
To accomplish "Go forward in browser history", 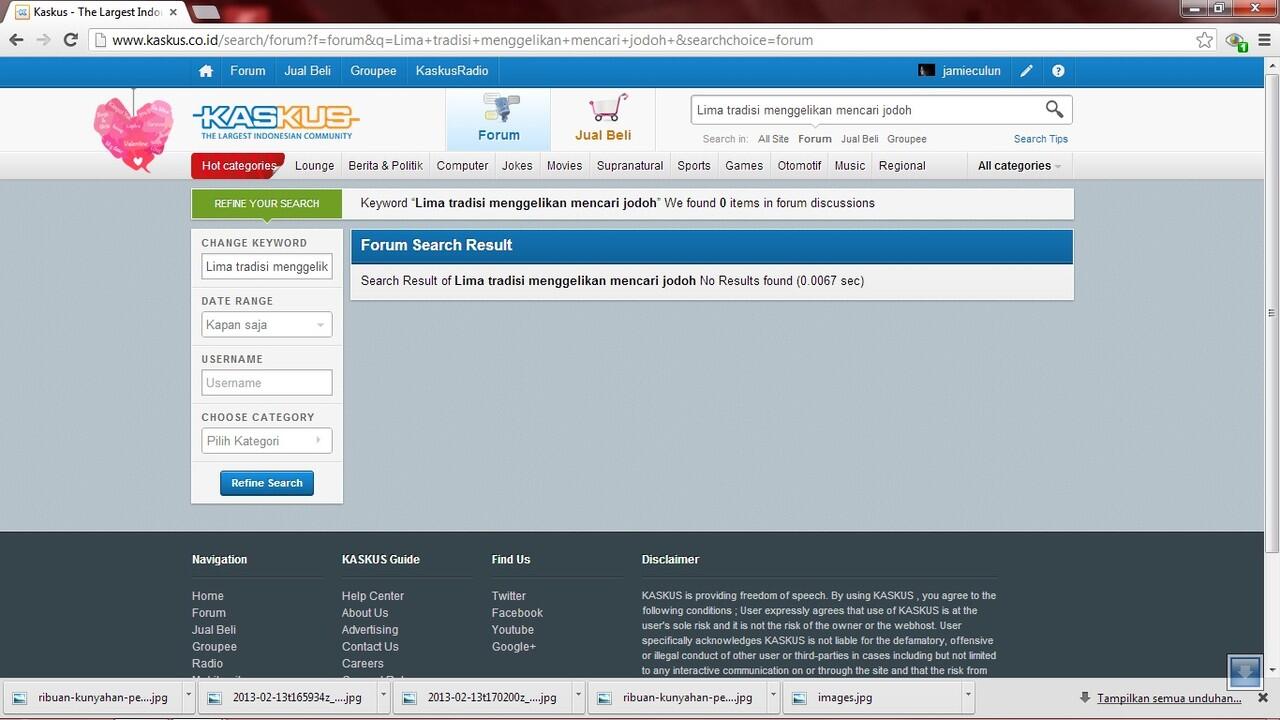I will (x=43, y=40).
